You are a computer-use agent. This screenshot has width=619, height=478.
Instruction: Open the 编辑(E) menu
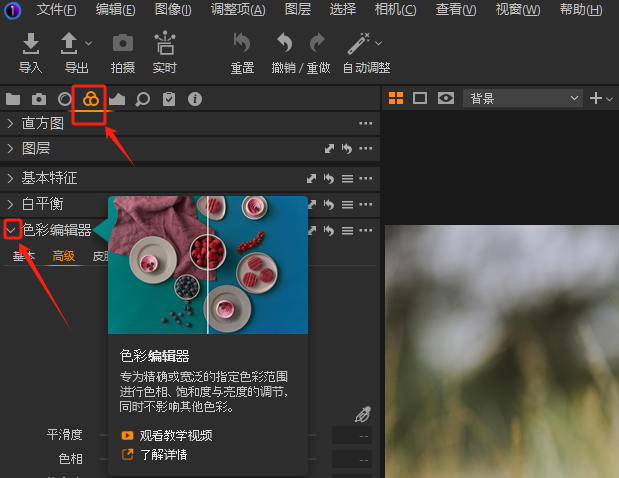pos(115,9)
